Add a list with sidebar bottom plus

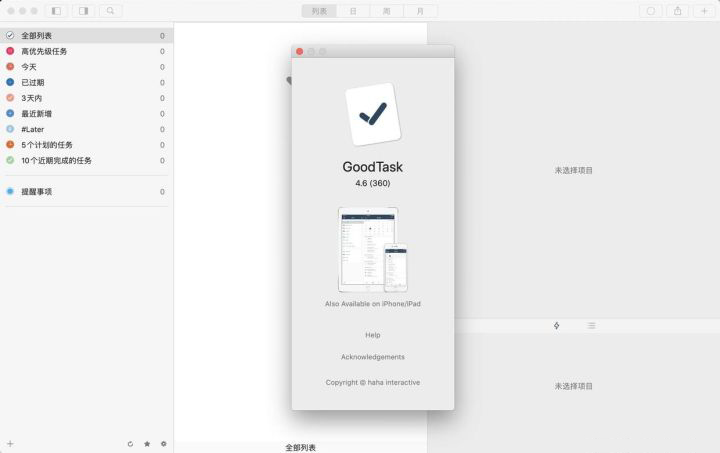10,443
